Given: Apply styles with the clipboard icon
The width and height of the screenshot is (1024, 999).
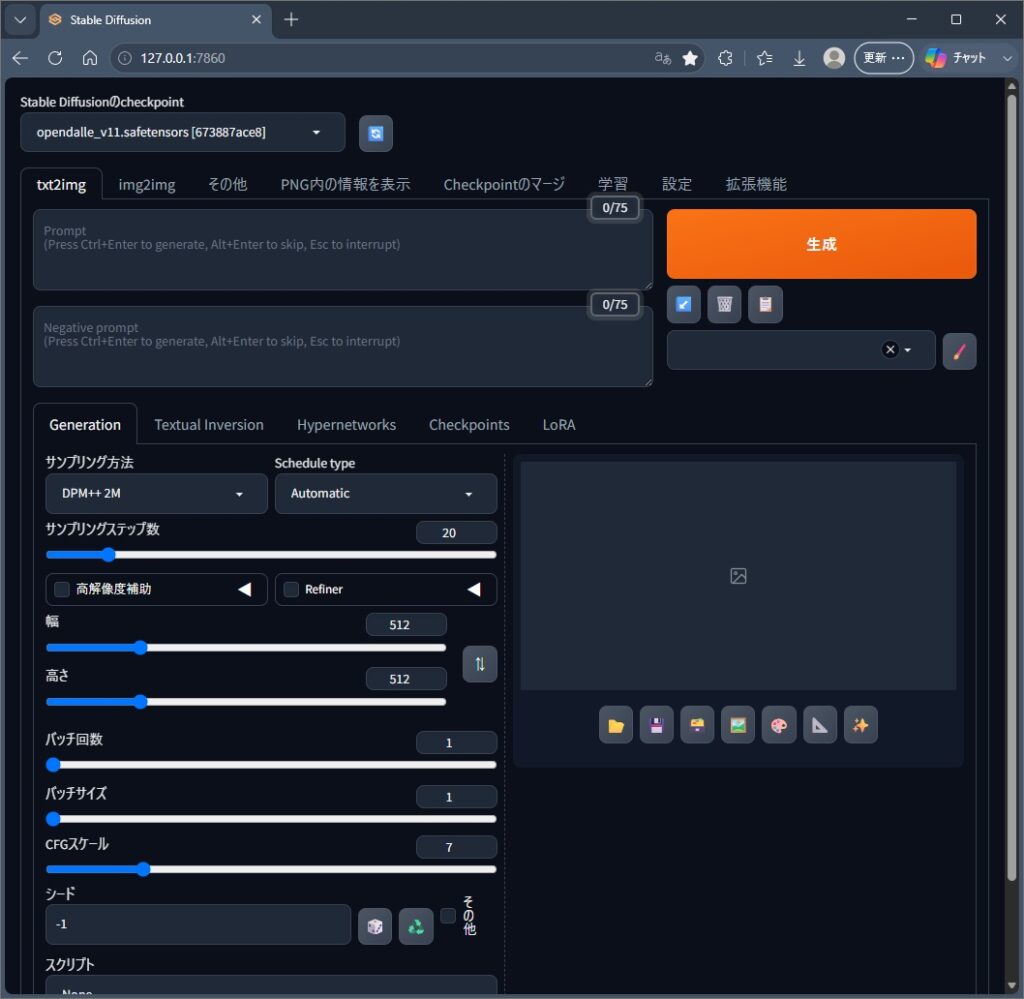Looking at the screenshot, I should click(765, 304).
